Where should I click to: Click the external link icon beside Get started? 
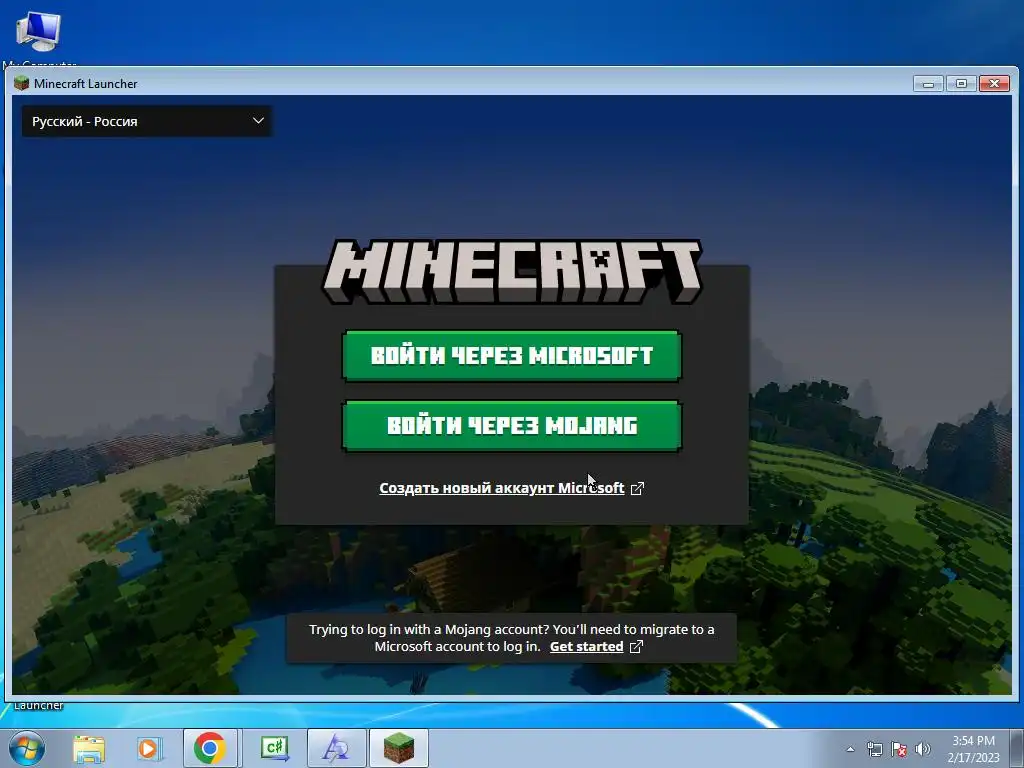636,647
